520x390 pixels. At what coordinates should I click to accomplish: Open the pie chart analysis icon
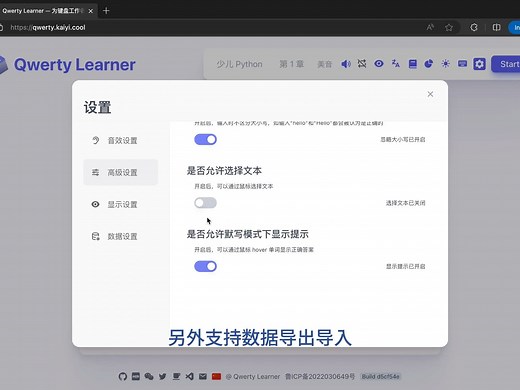tap(429, 64)
